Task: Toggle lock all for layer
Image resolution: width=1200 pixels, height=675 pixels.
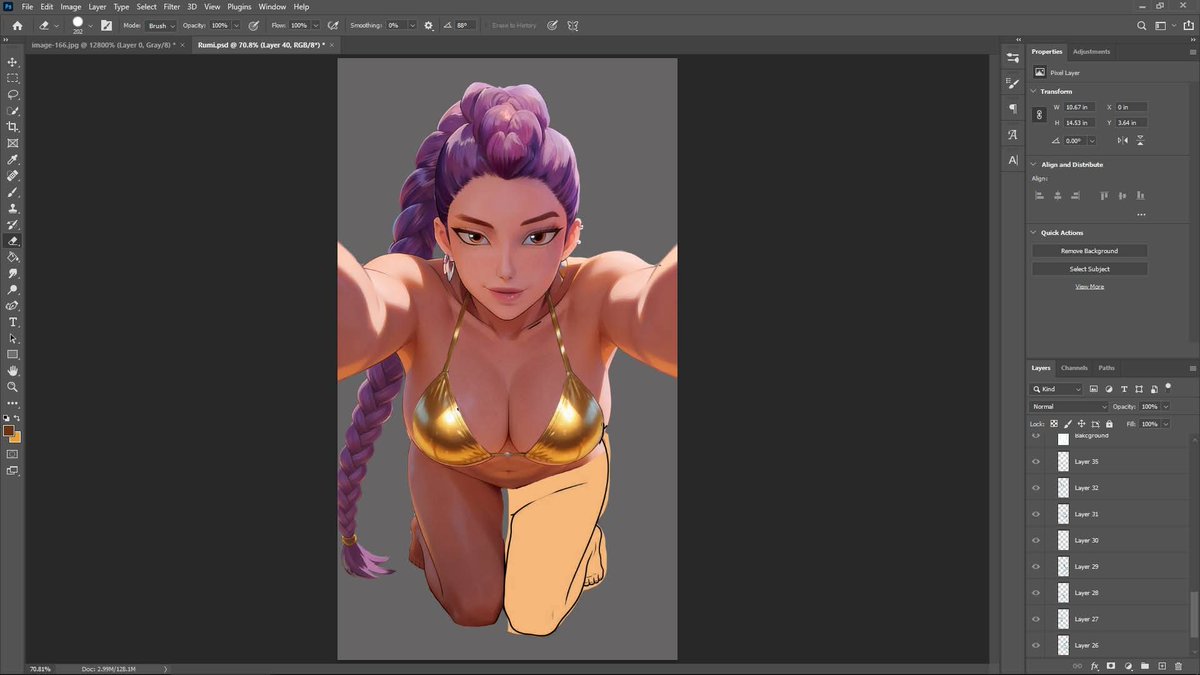Action: click(1109, 424)
